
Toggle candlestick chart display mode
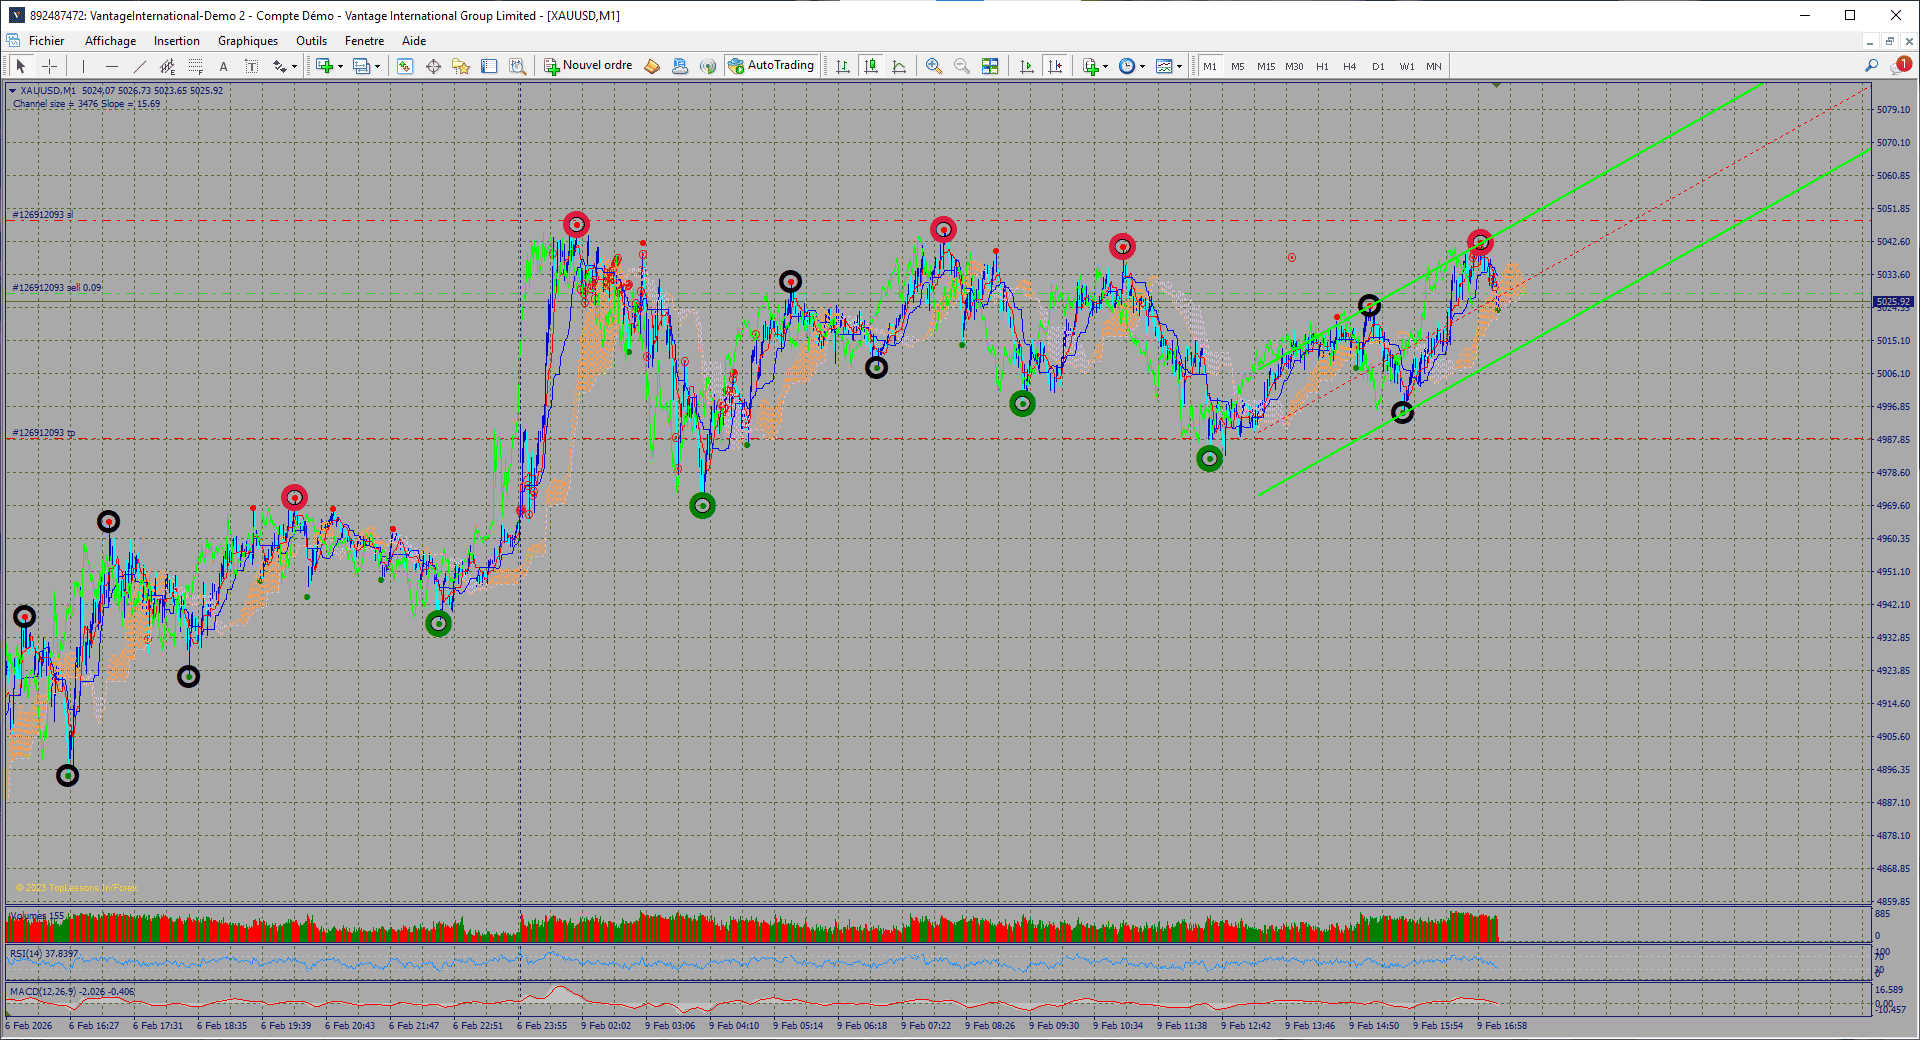pos(871,66)
